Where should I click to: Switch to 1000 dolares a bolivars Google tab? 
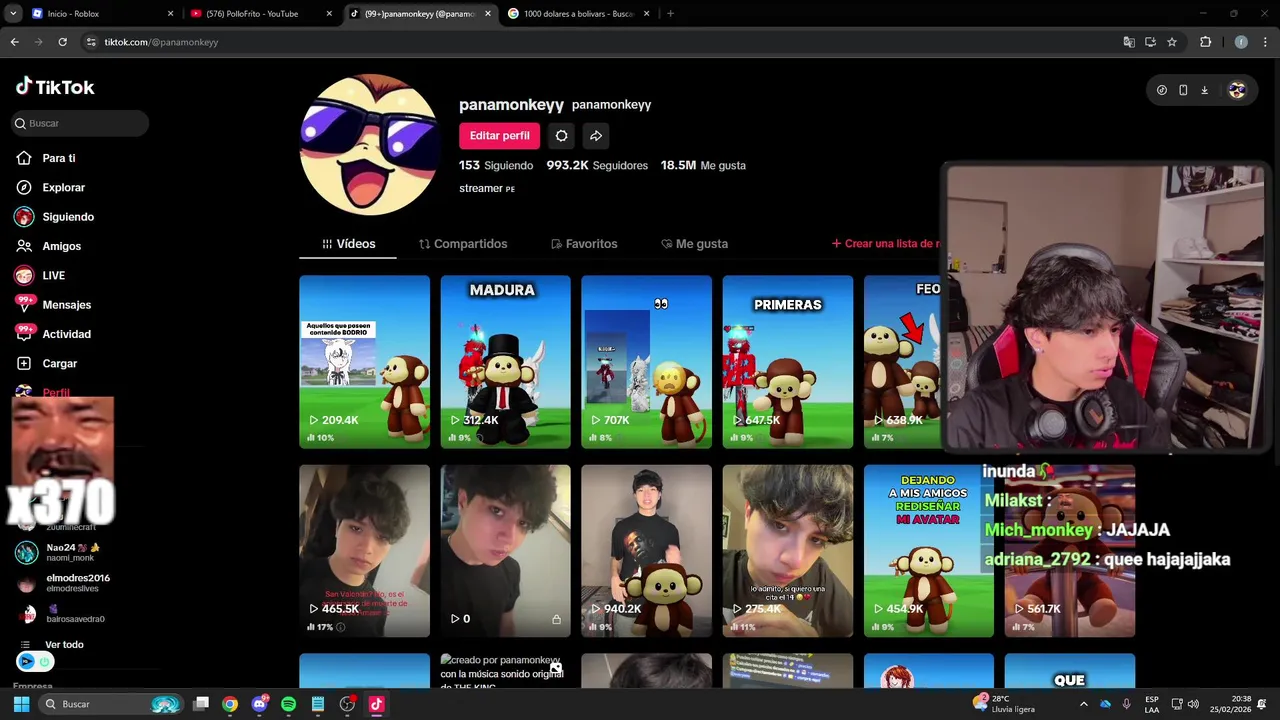click(578, 14)
